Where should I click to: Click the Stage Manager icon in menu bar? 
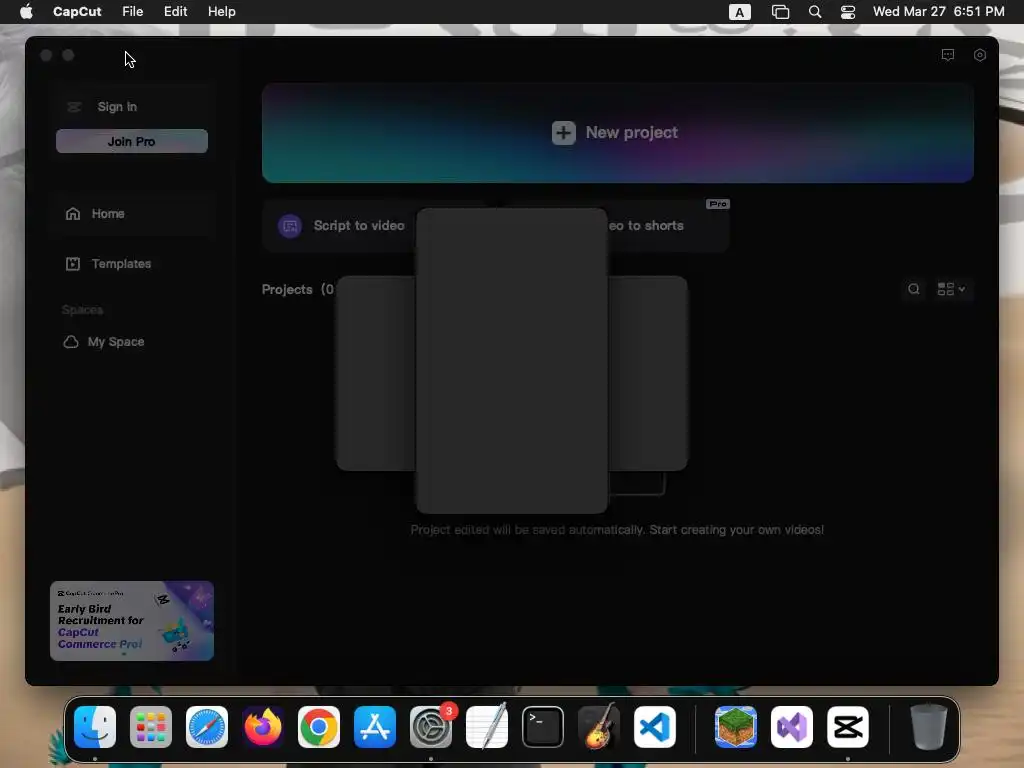(780, 12)
